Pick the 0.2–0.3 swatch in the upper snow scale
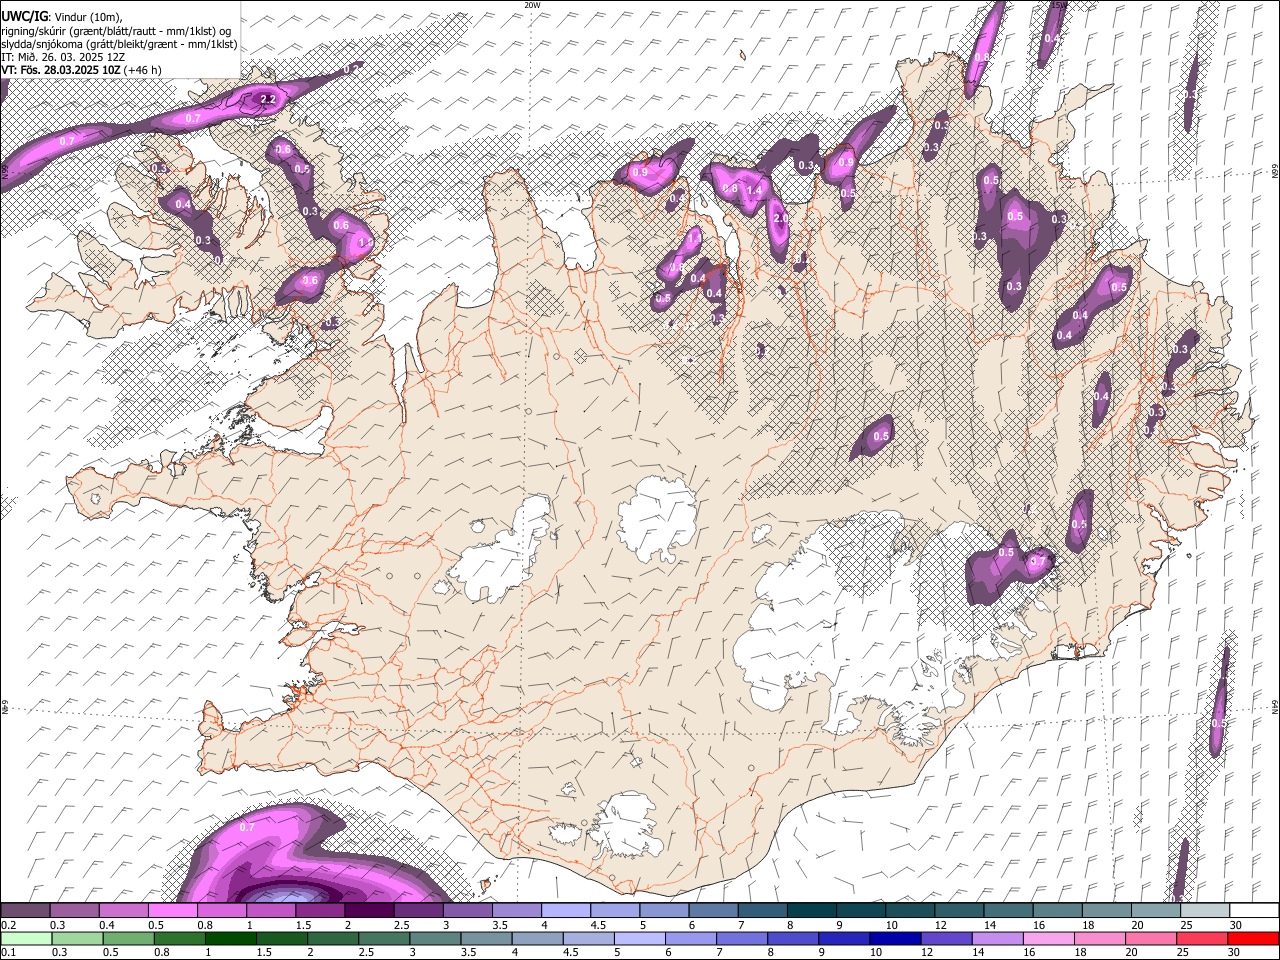This screenshot has height=960, width=1280. click(25, 911)
